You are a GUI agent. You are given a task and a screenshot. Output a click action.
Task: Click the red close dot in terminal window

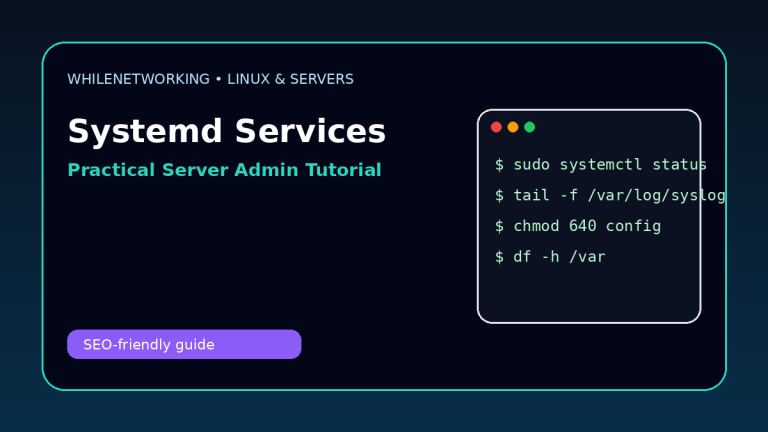click(x=496, y=127)
